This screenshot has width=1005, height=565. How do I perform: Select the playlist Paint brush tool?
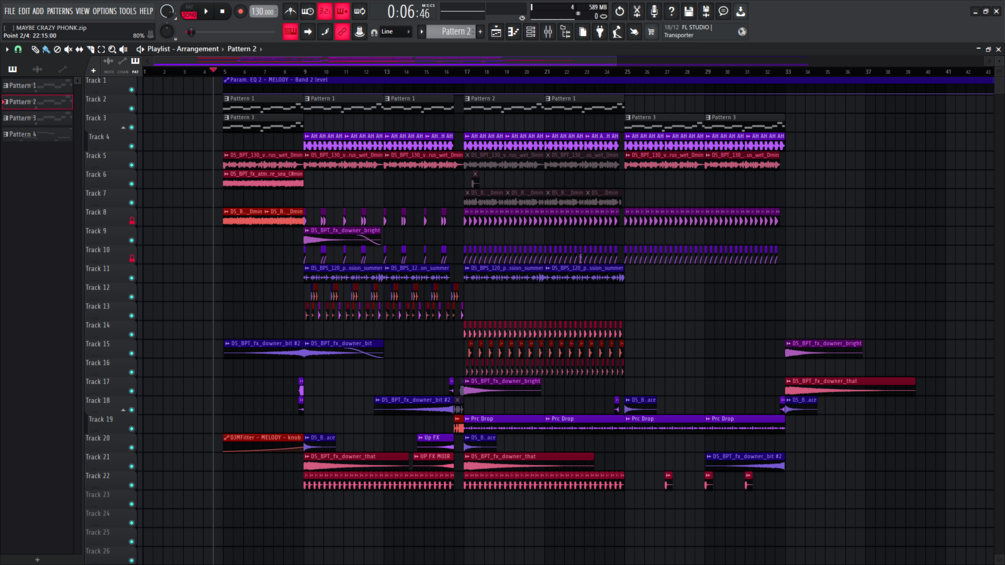46,49
